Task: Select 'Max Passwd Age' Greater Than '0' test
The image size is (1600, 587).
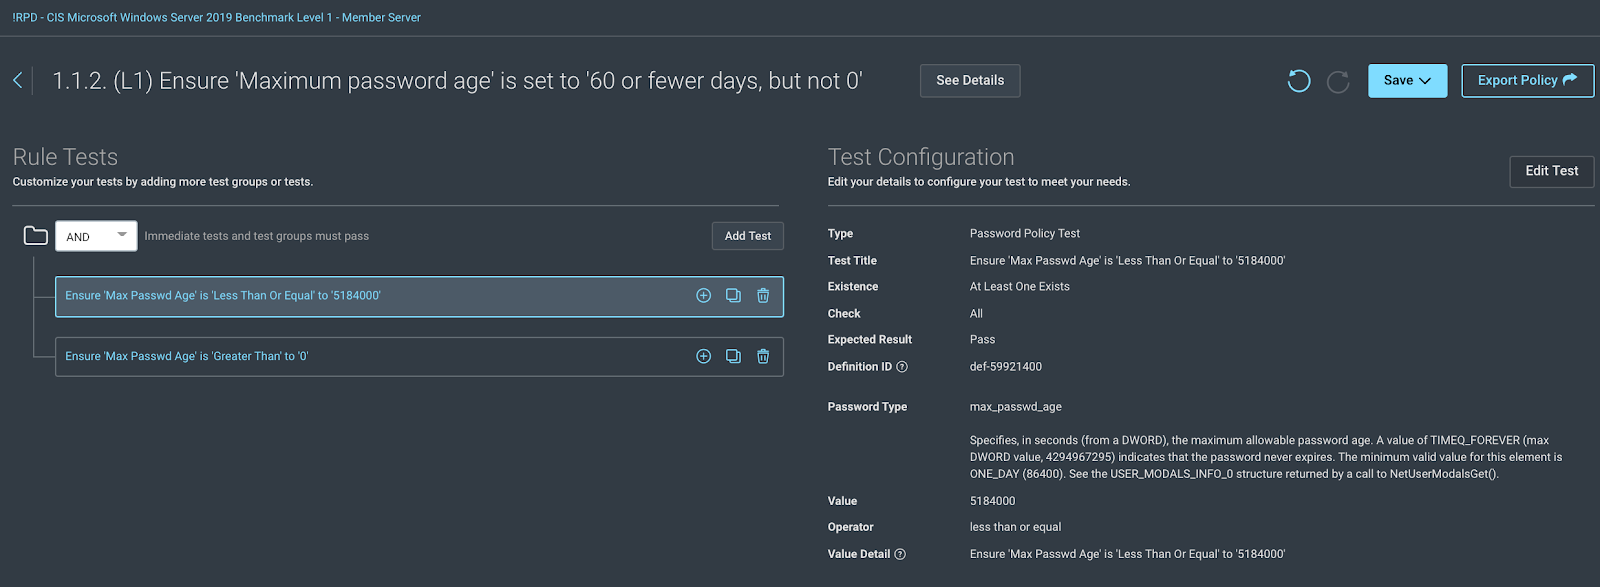Action: coord(187,357)
